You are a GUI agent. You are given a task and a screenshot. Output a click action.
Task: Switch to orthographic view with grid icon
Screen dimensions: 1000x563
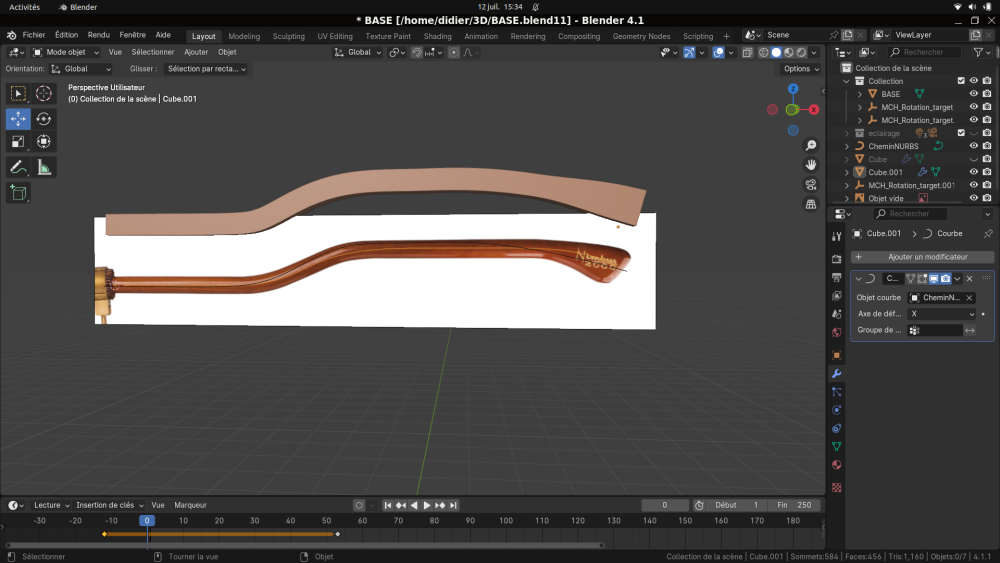click(x=811, y=204)
